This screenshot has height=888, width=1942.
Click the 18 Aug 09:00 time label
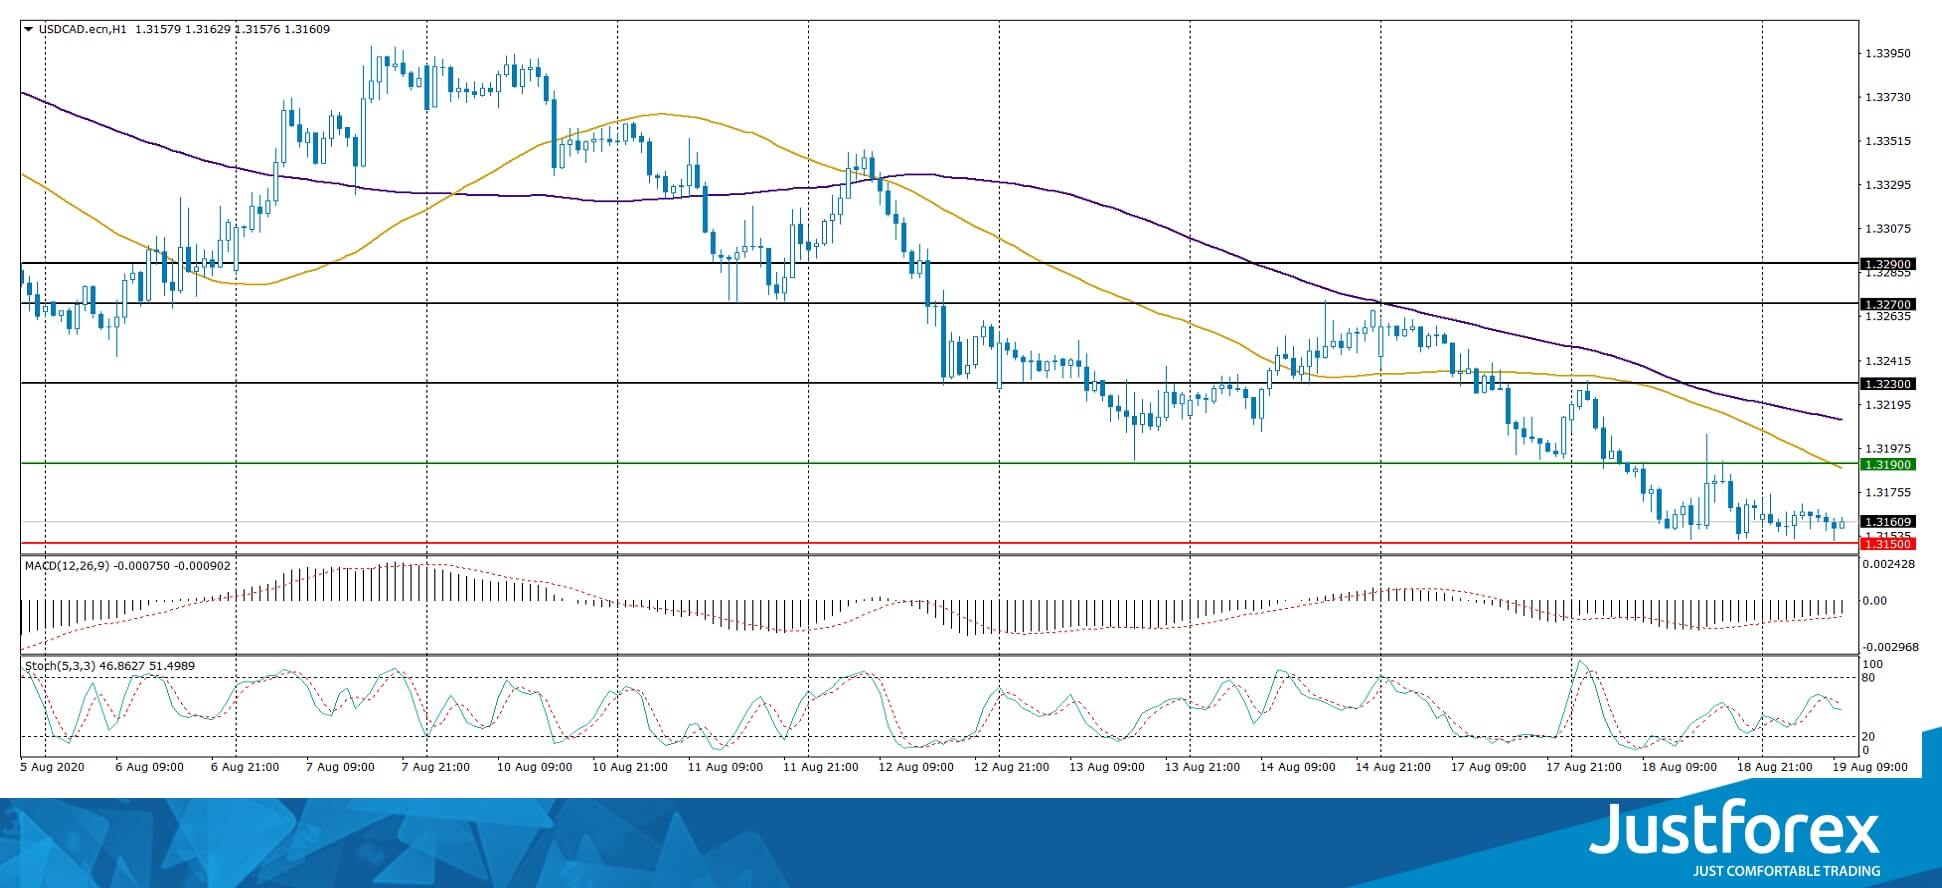[1680, 768]
